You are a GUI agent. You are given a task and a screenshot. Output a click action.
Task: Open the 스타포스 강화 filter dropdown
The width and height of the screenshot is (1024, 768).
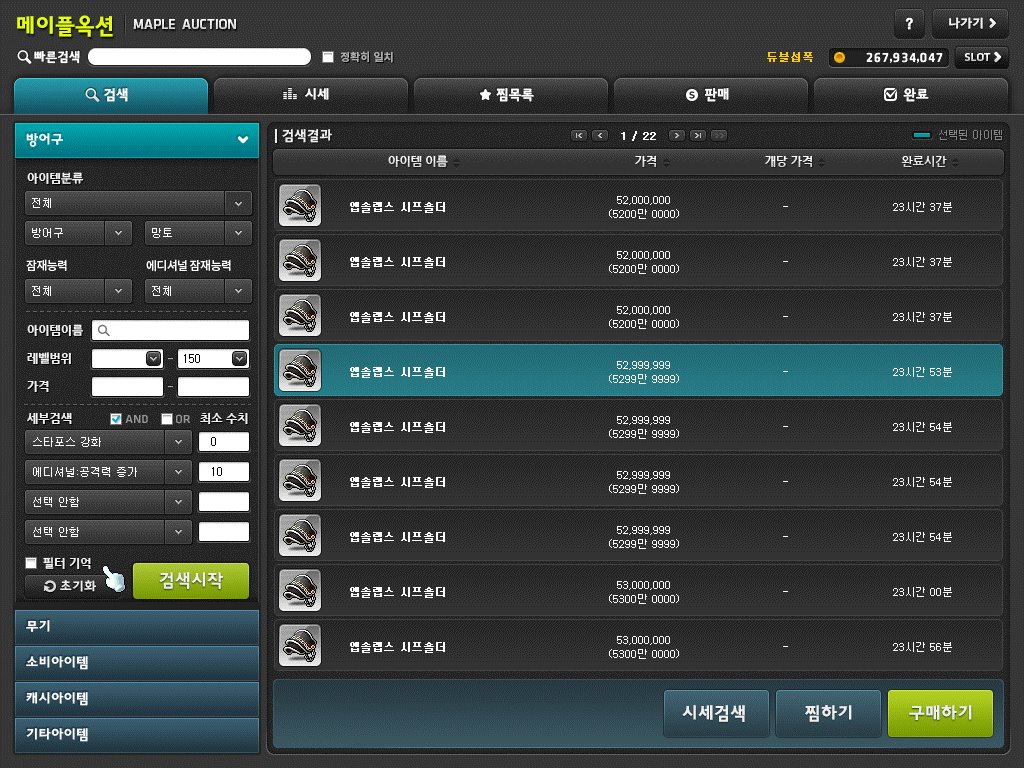(x=108, y=442)
